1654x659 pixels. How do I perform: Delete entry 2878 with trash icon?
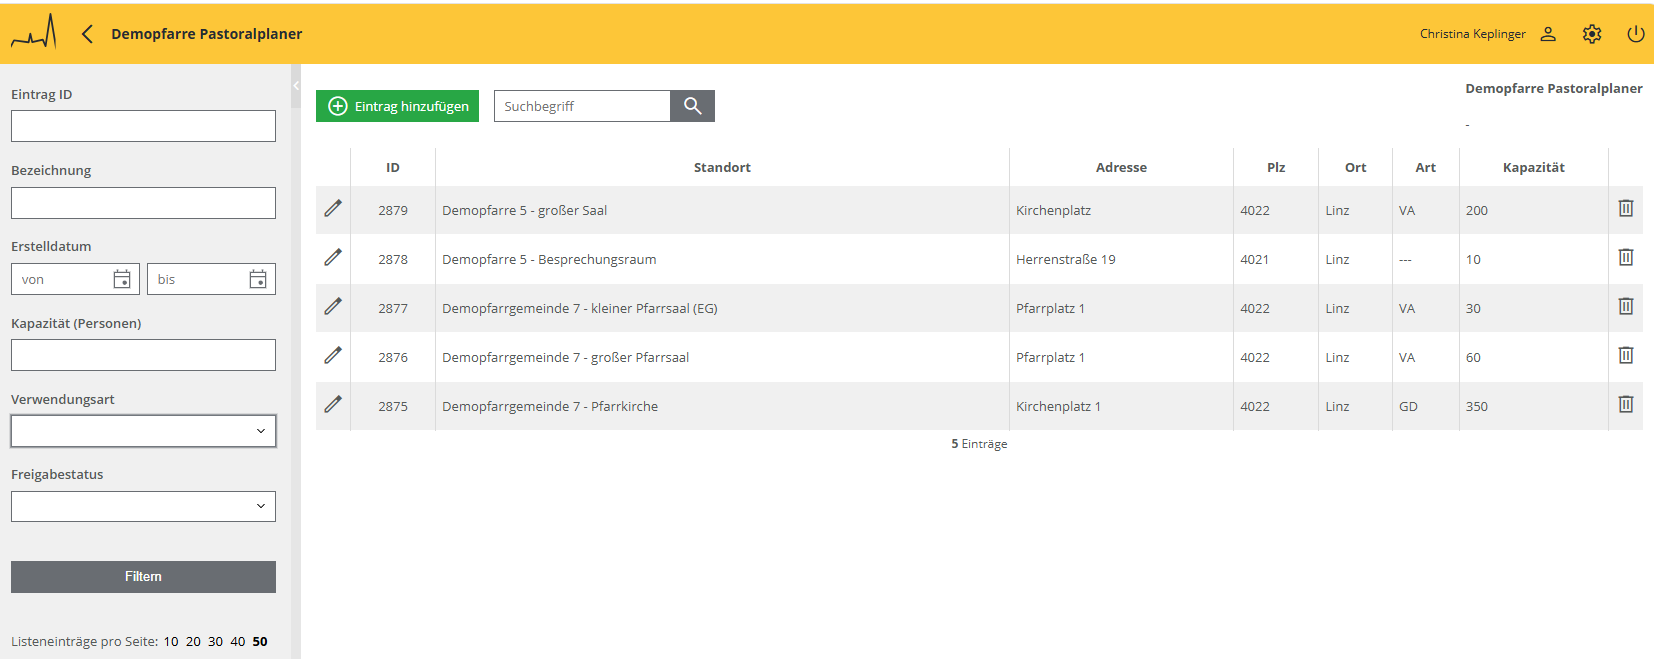[1626, 257]
